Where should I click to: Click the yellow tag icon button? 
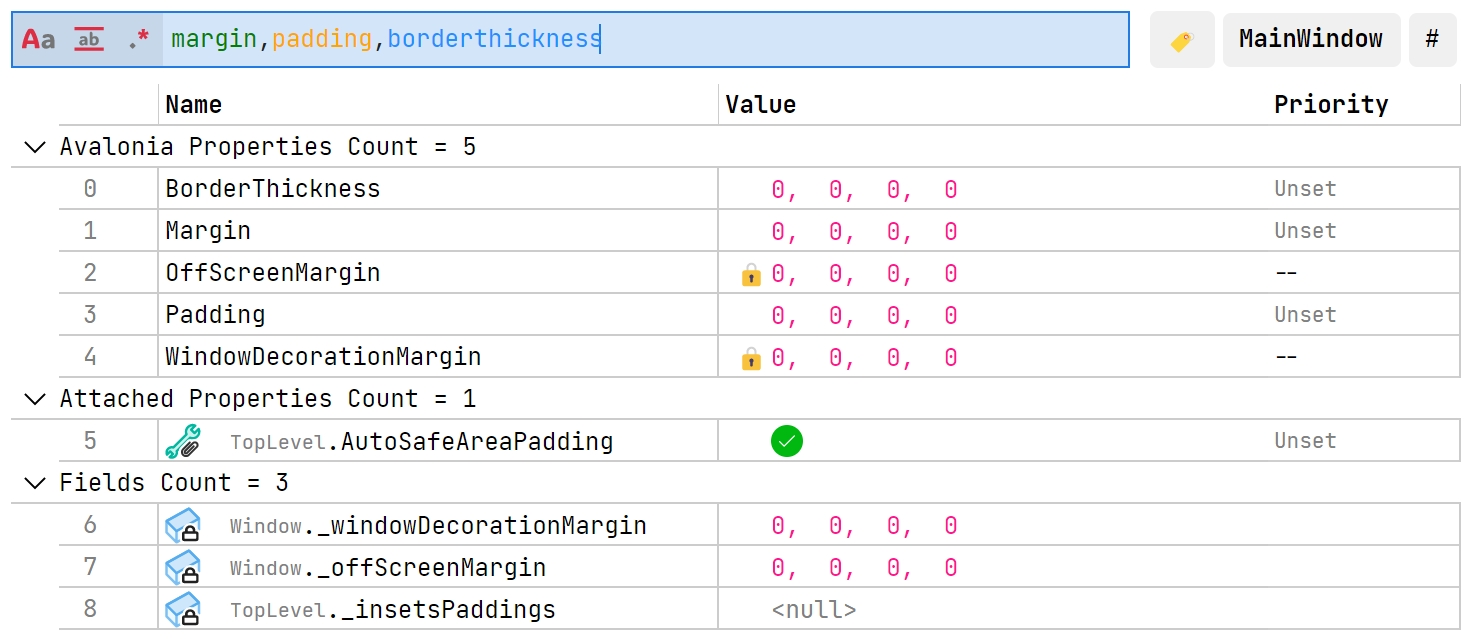(1182, 40)
